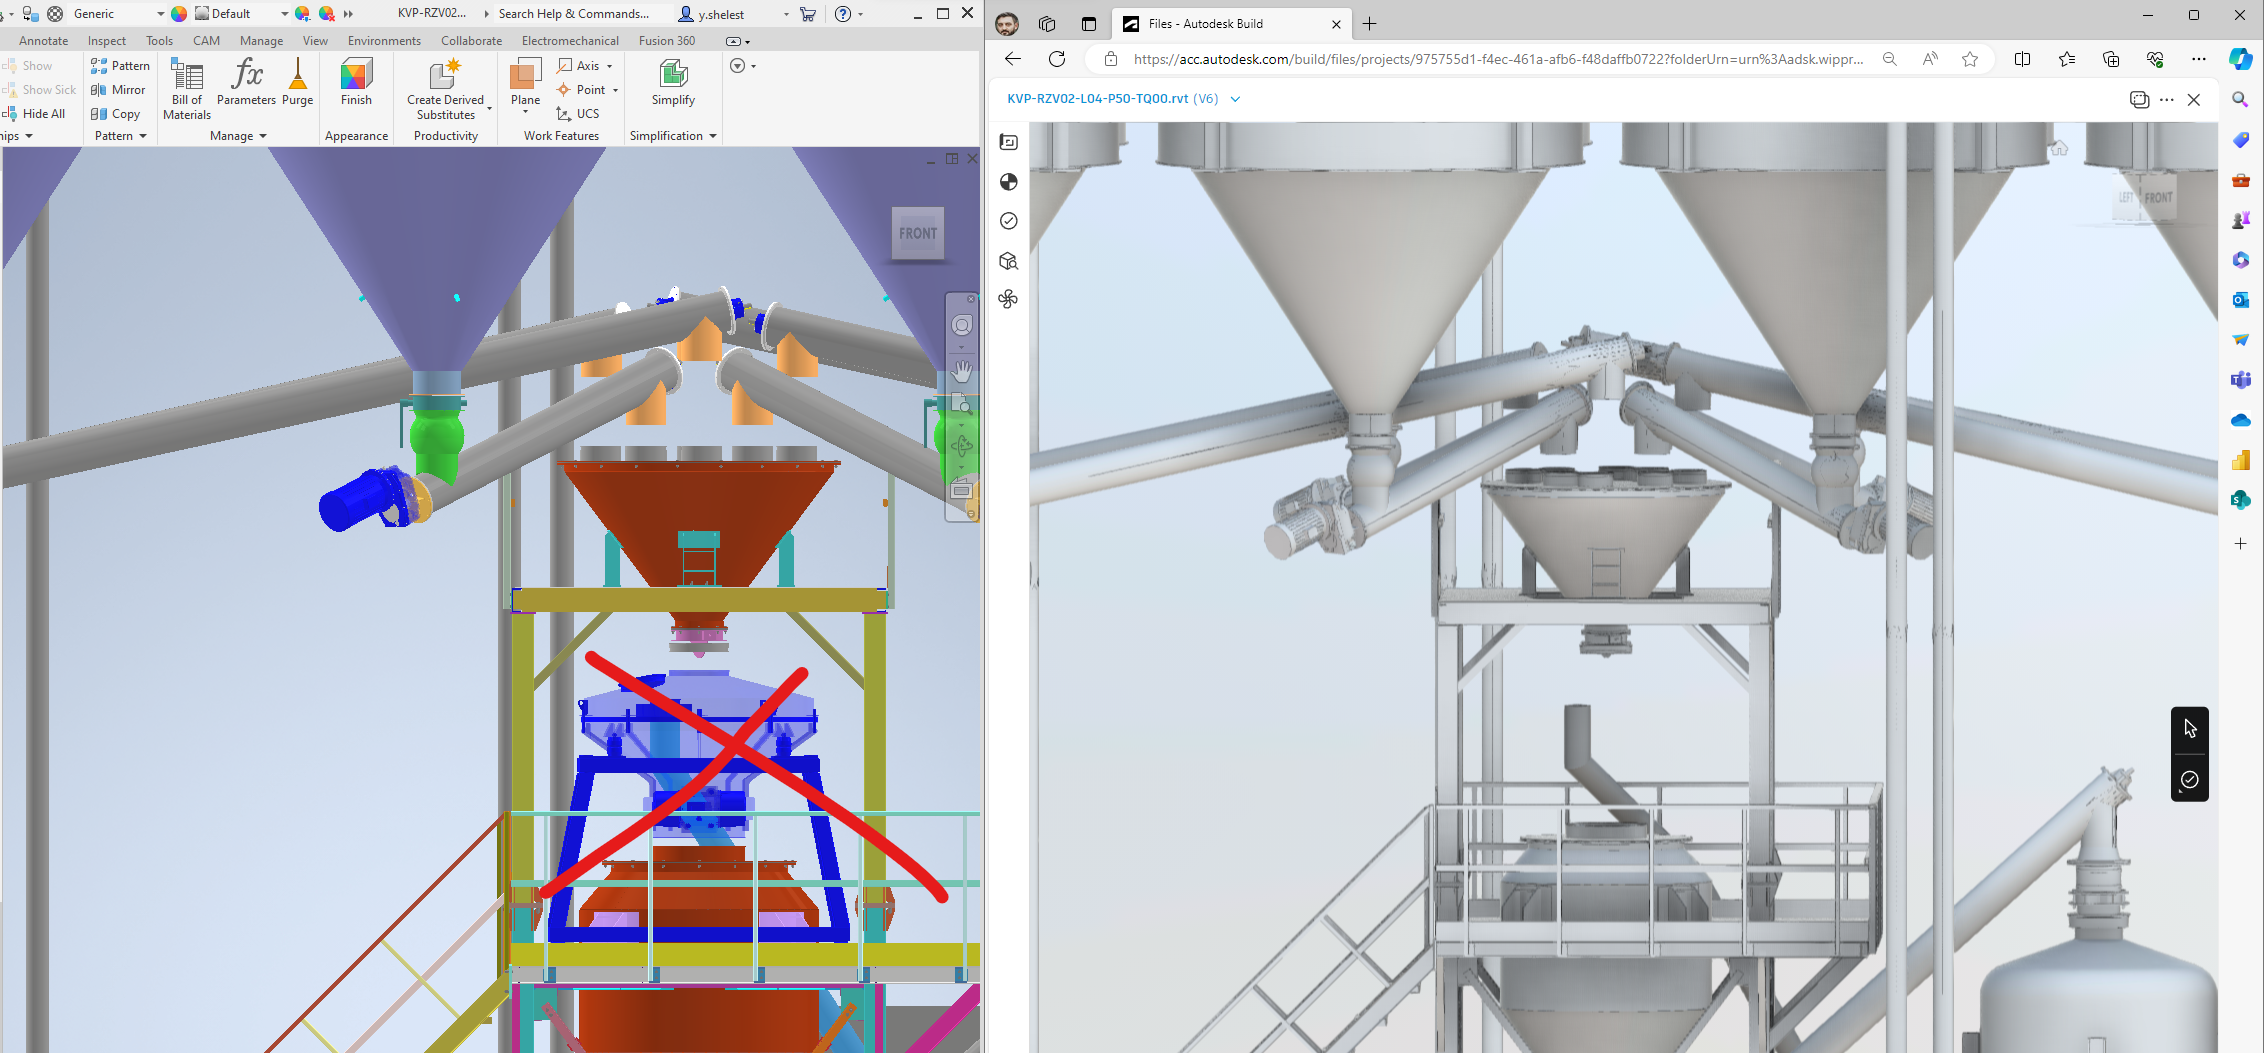Toggle the checkmark validation icon in viewer sidebar

pos(1008,221)
